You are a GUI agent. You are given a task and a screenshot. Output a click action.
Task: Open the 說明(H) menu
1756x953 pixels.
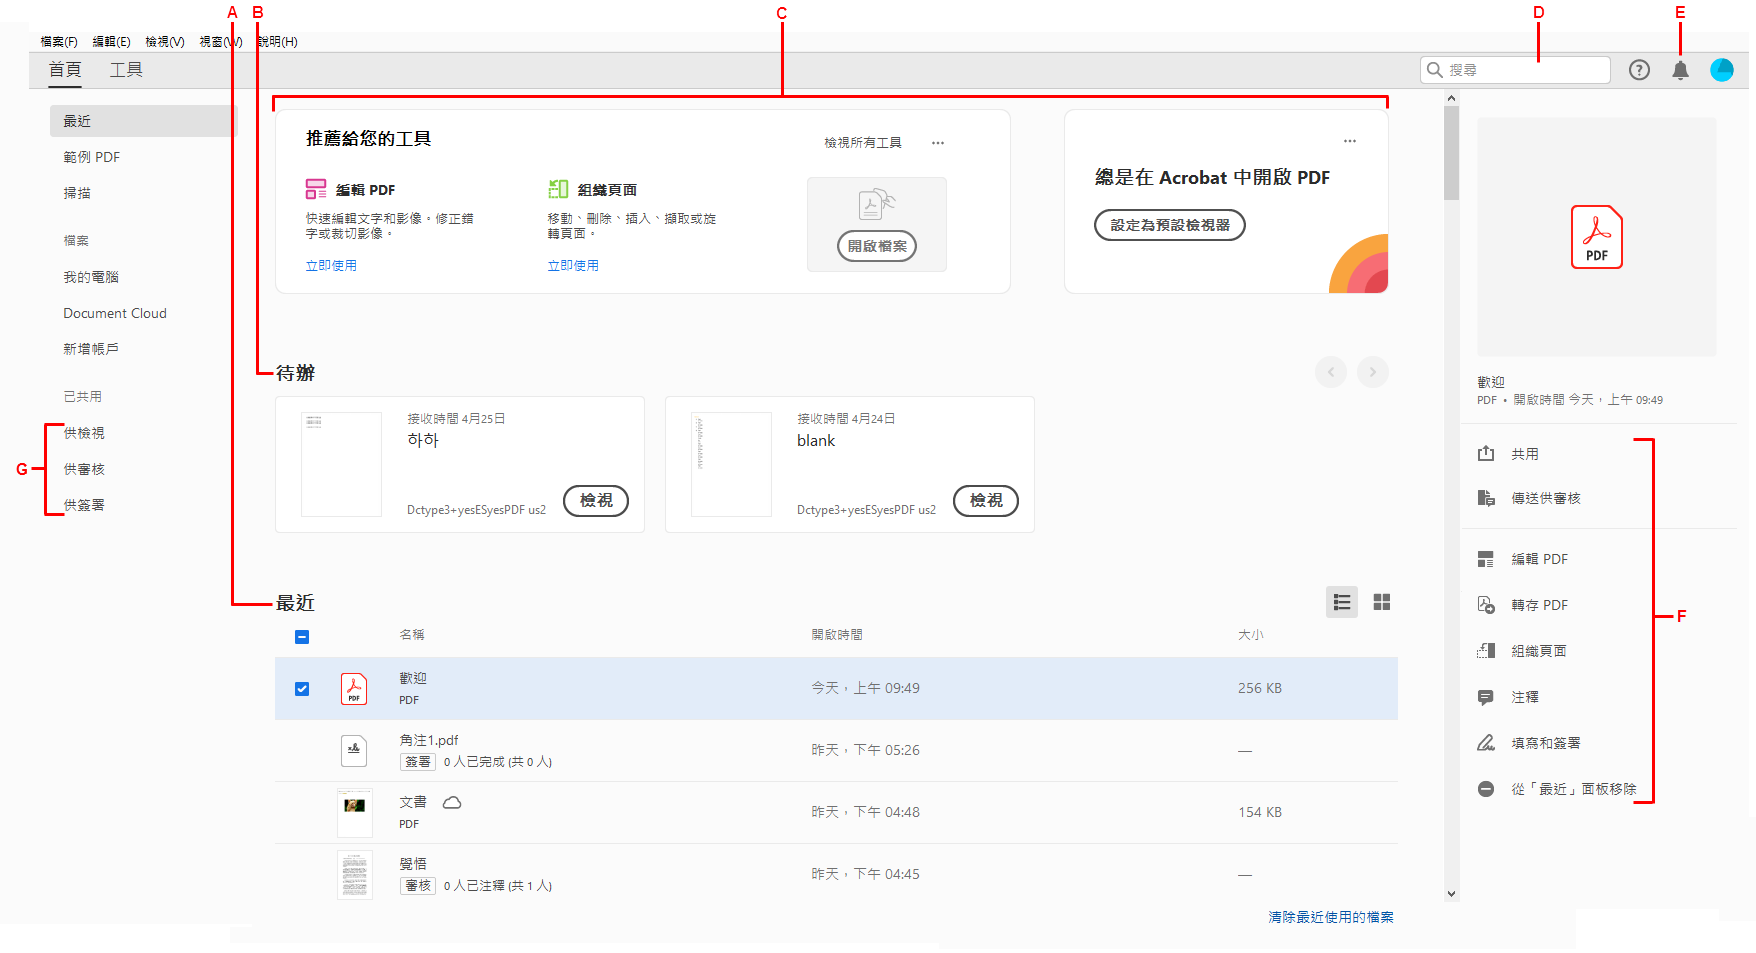click(278, 42)
